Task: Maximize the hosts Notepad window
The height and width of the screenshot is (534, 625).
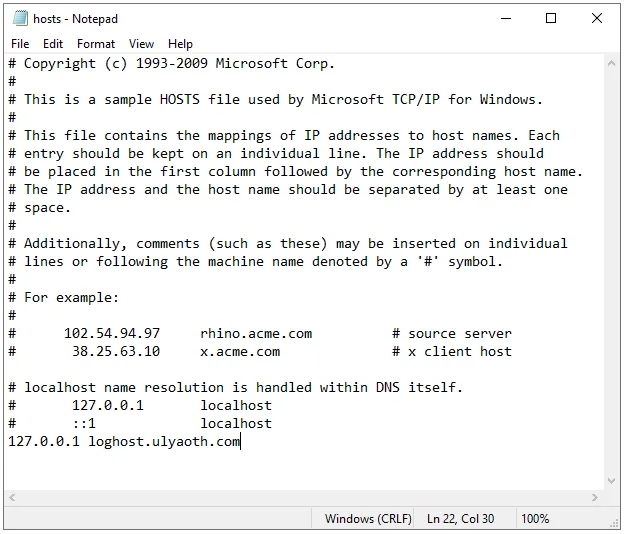Action: click(551, 19)
